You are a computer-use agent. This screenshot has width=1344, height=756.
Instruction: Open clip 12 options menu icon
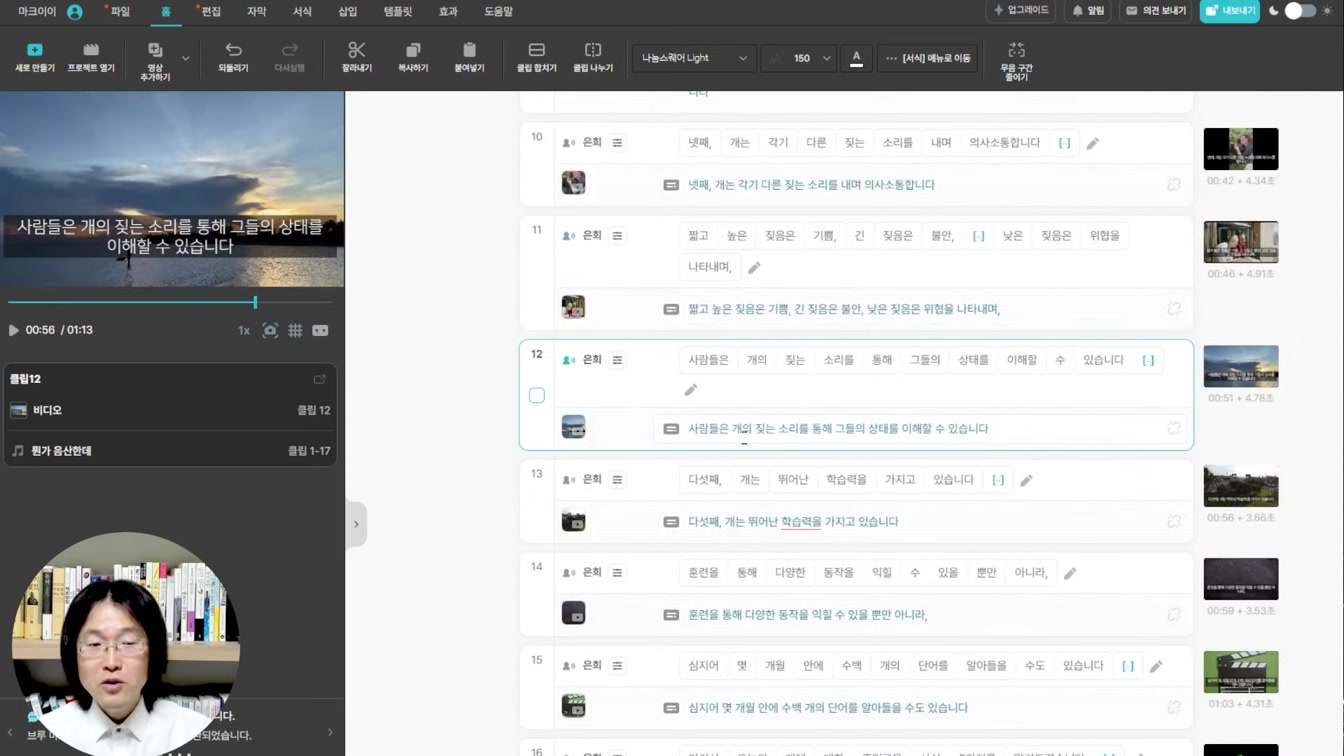click(x=617, y=360)
